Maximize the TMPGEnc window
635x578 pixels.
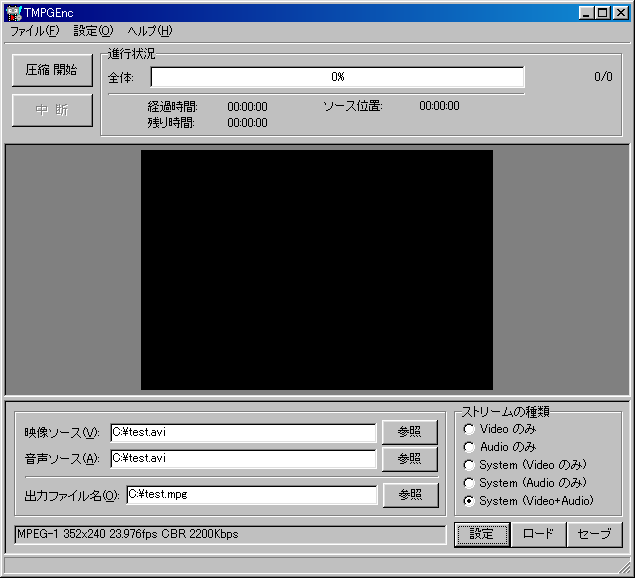pos(603,13)
